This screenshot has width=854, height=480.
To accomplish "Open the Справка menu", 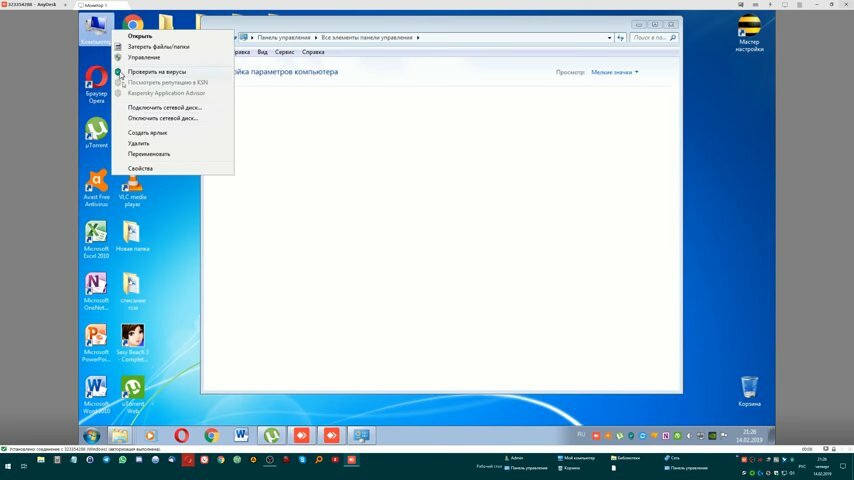I will click(x=313, y=52).
